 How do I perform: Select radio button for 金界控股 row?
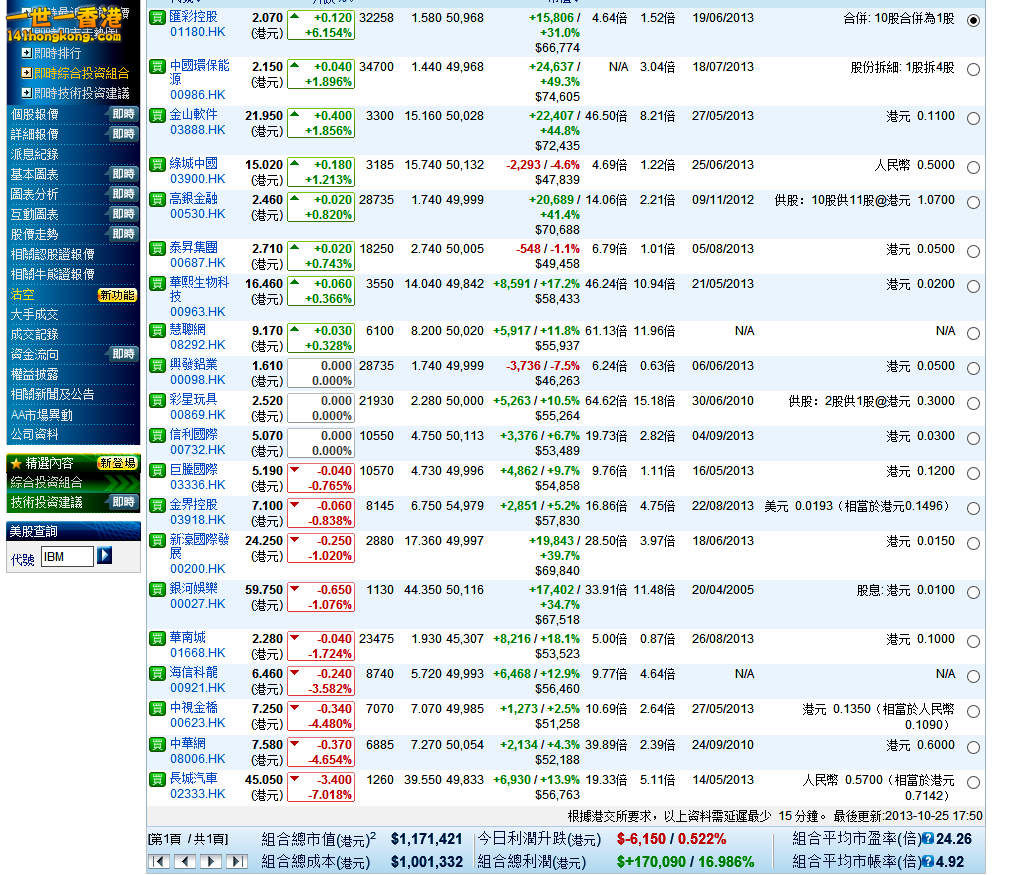pos(974,508)
